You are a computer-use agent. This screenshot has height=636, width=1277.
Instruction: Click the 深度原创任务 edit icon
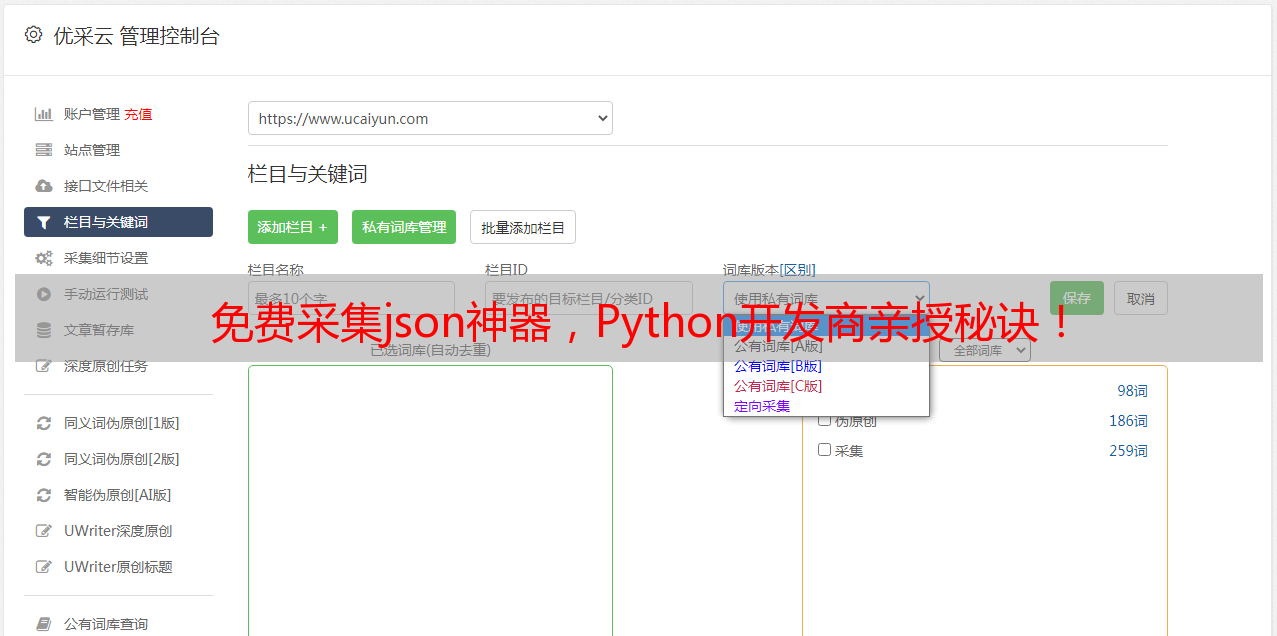pos(44,366)
